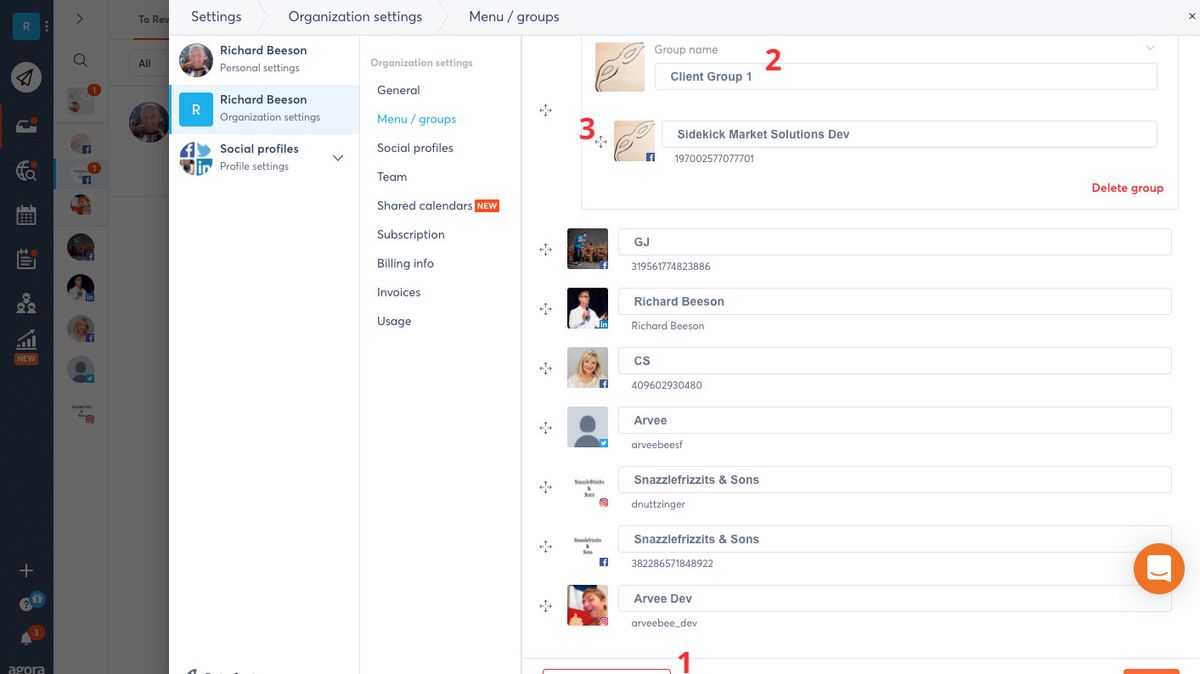Select Billing info in organization settings
Viewport: 1200px width, 674px height.
click(x=405, y=263)
